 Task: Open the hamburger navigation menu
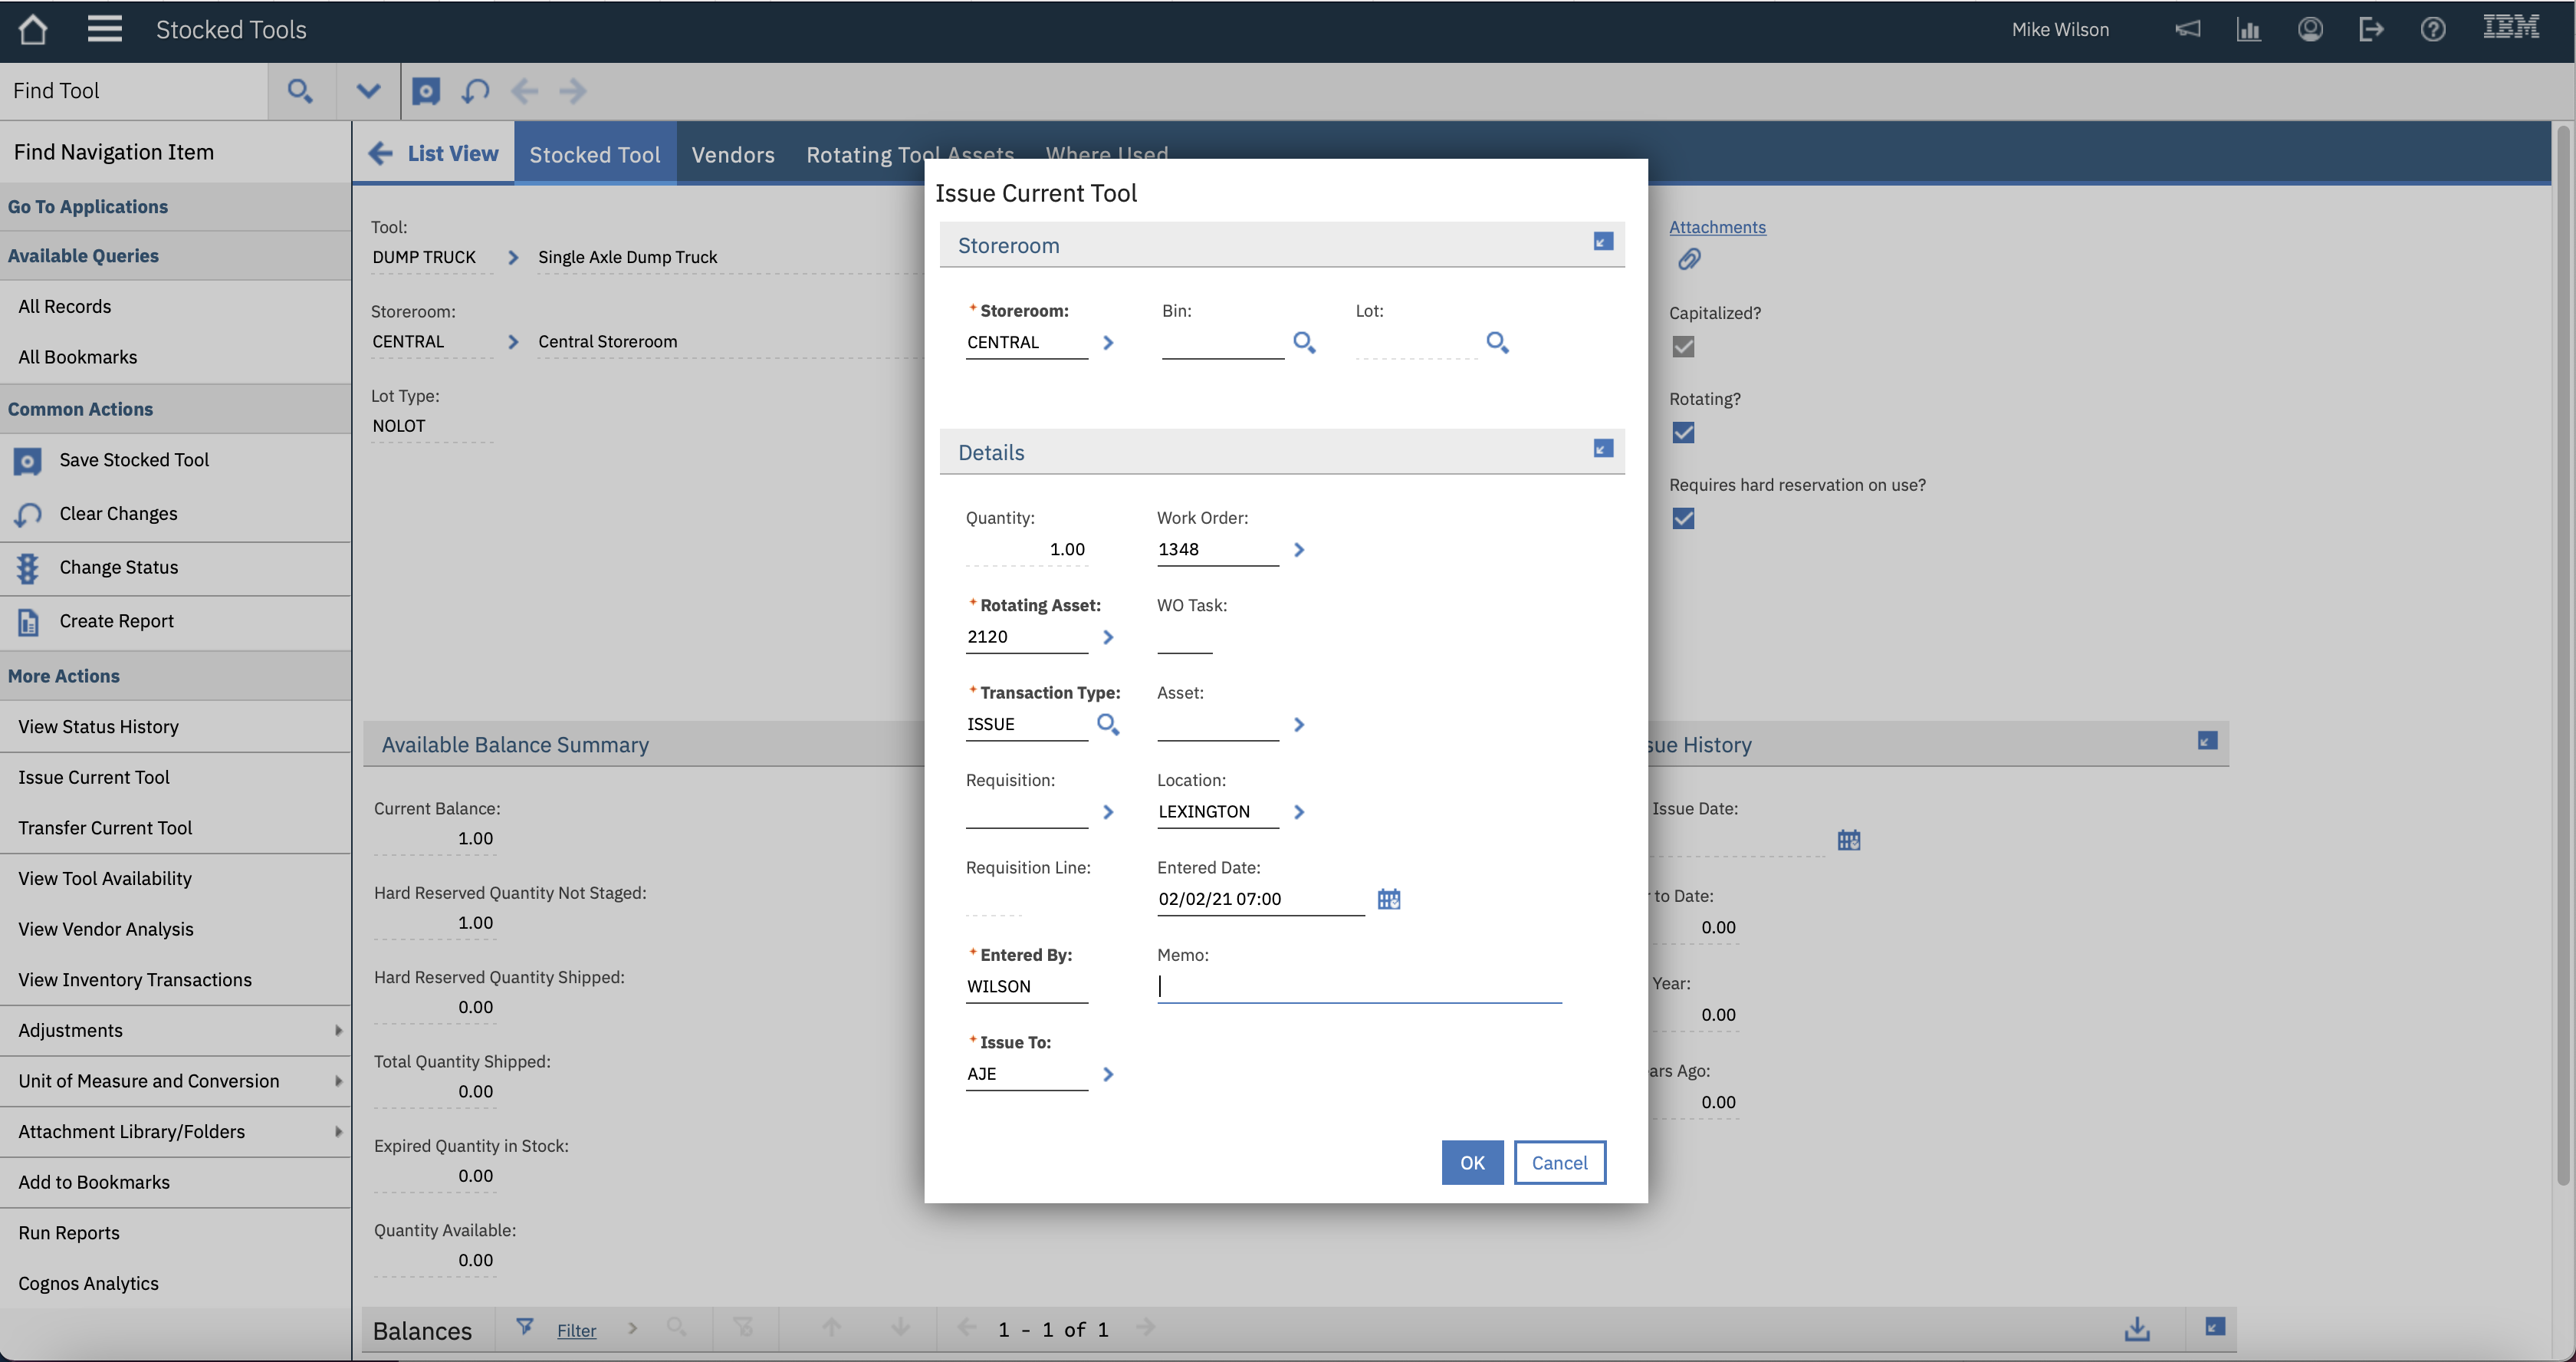point(104,29)
